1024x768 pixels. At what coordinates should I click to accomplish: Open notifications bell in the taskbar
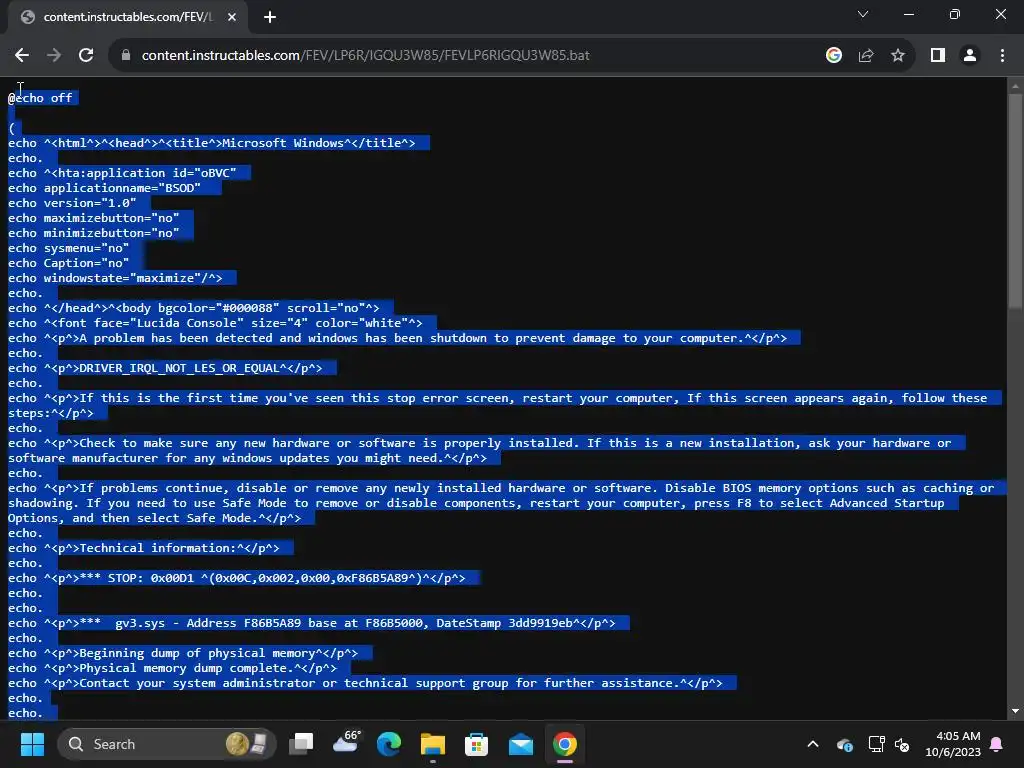click(x=997, y=744)
